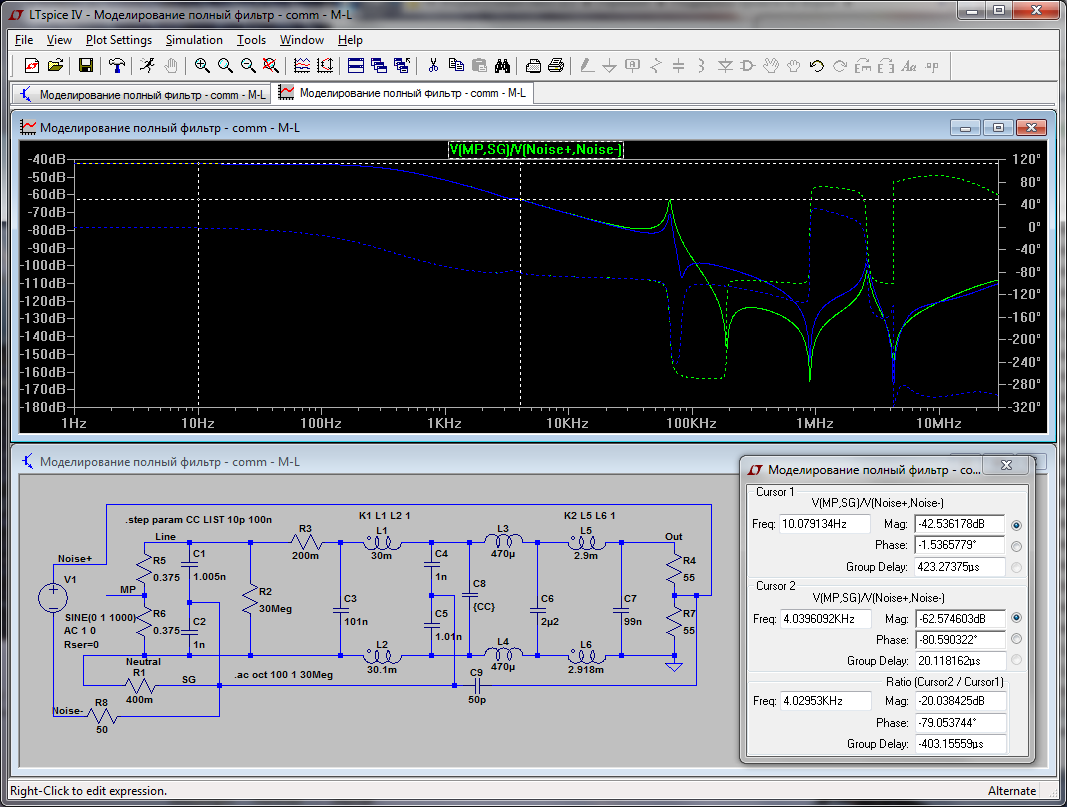Select Cursor 1 Mag radio button

click(1017, 525)
